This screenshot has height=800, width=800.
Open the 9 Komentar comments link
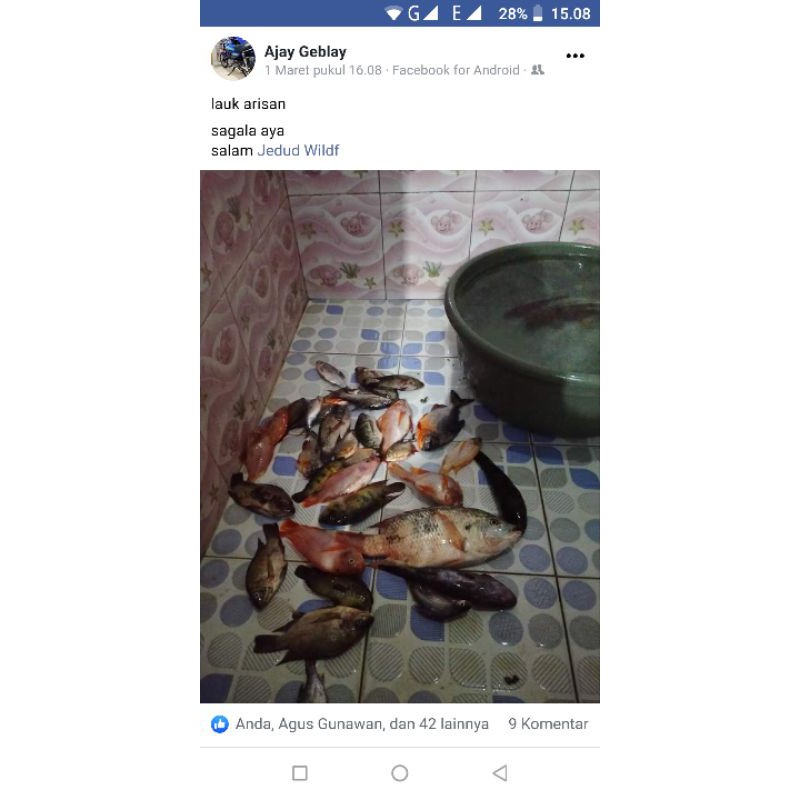[x=548, y=724]
